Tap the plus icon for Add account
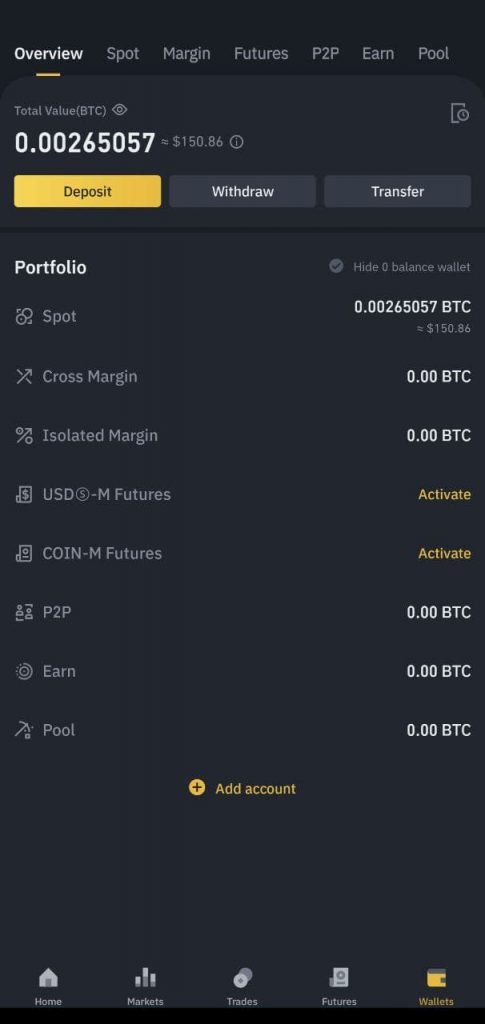Image resolution: width=485 pixels, height=1024 pixels. pyautogui.click(x=196, y=788)
